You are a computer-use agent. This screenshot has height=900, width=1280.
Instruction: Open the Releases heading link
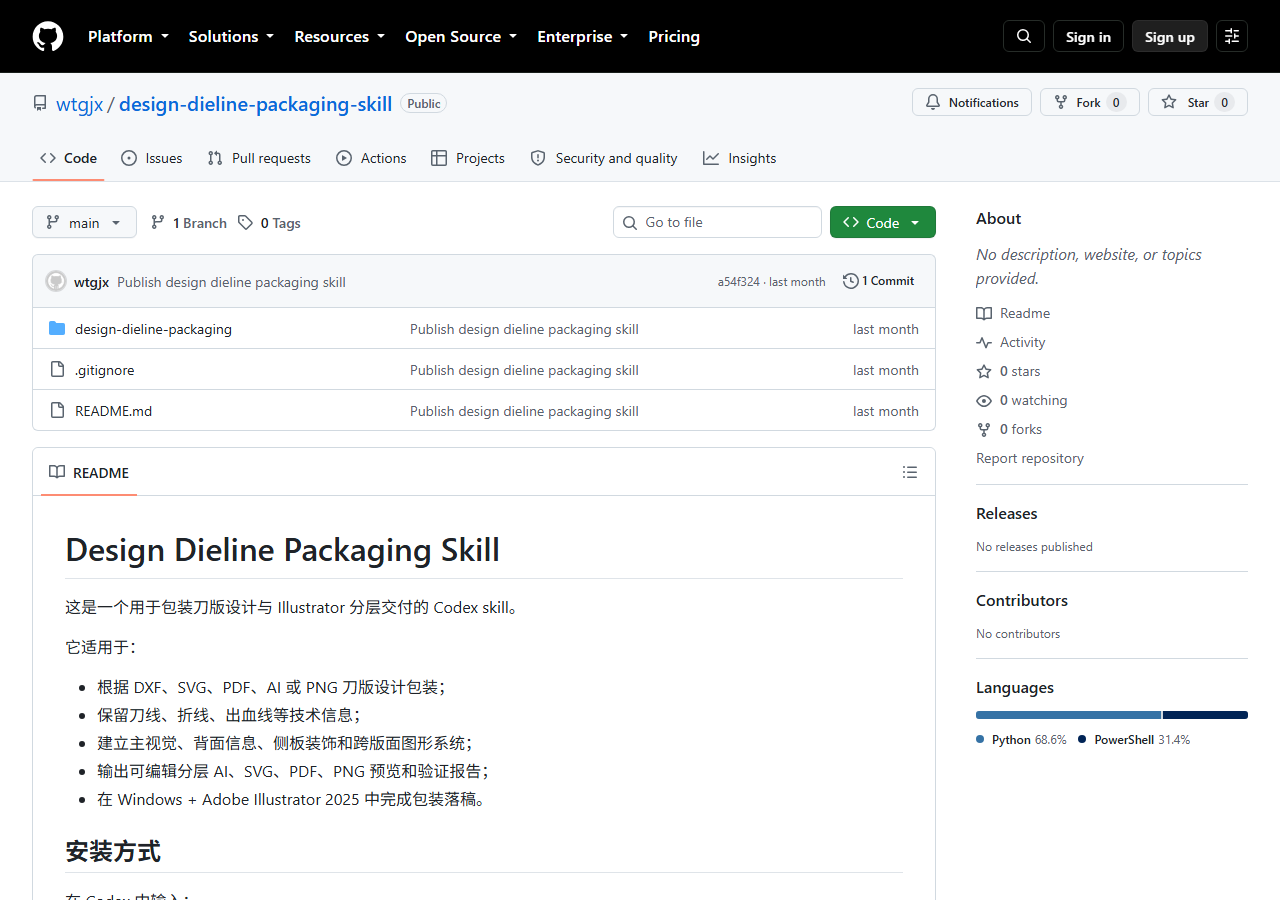(1006, 513)
